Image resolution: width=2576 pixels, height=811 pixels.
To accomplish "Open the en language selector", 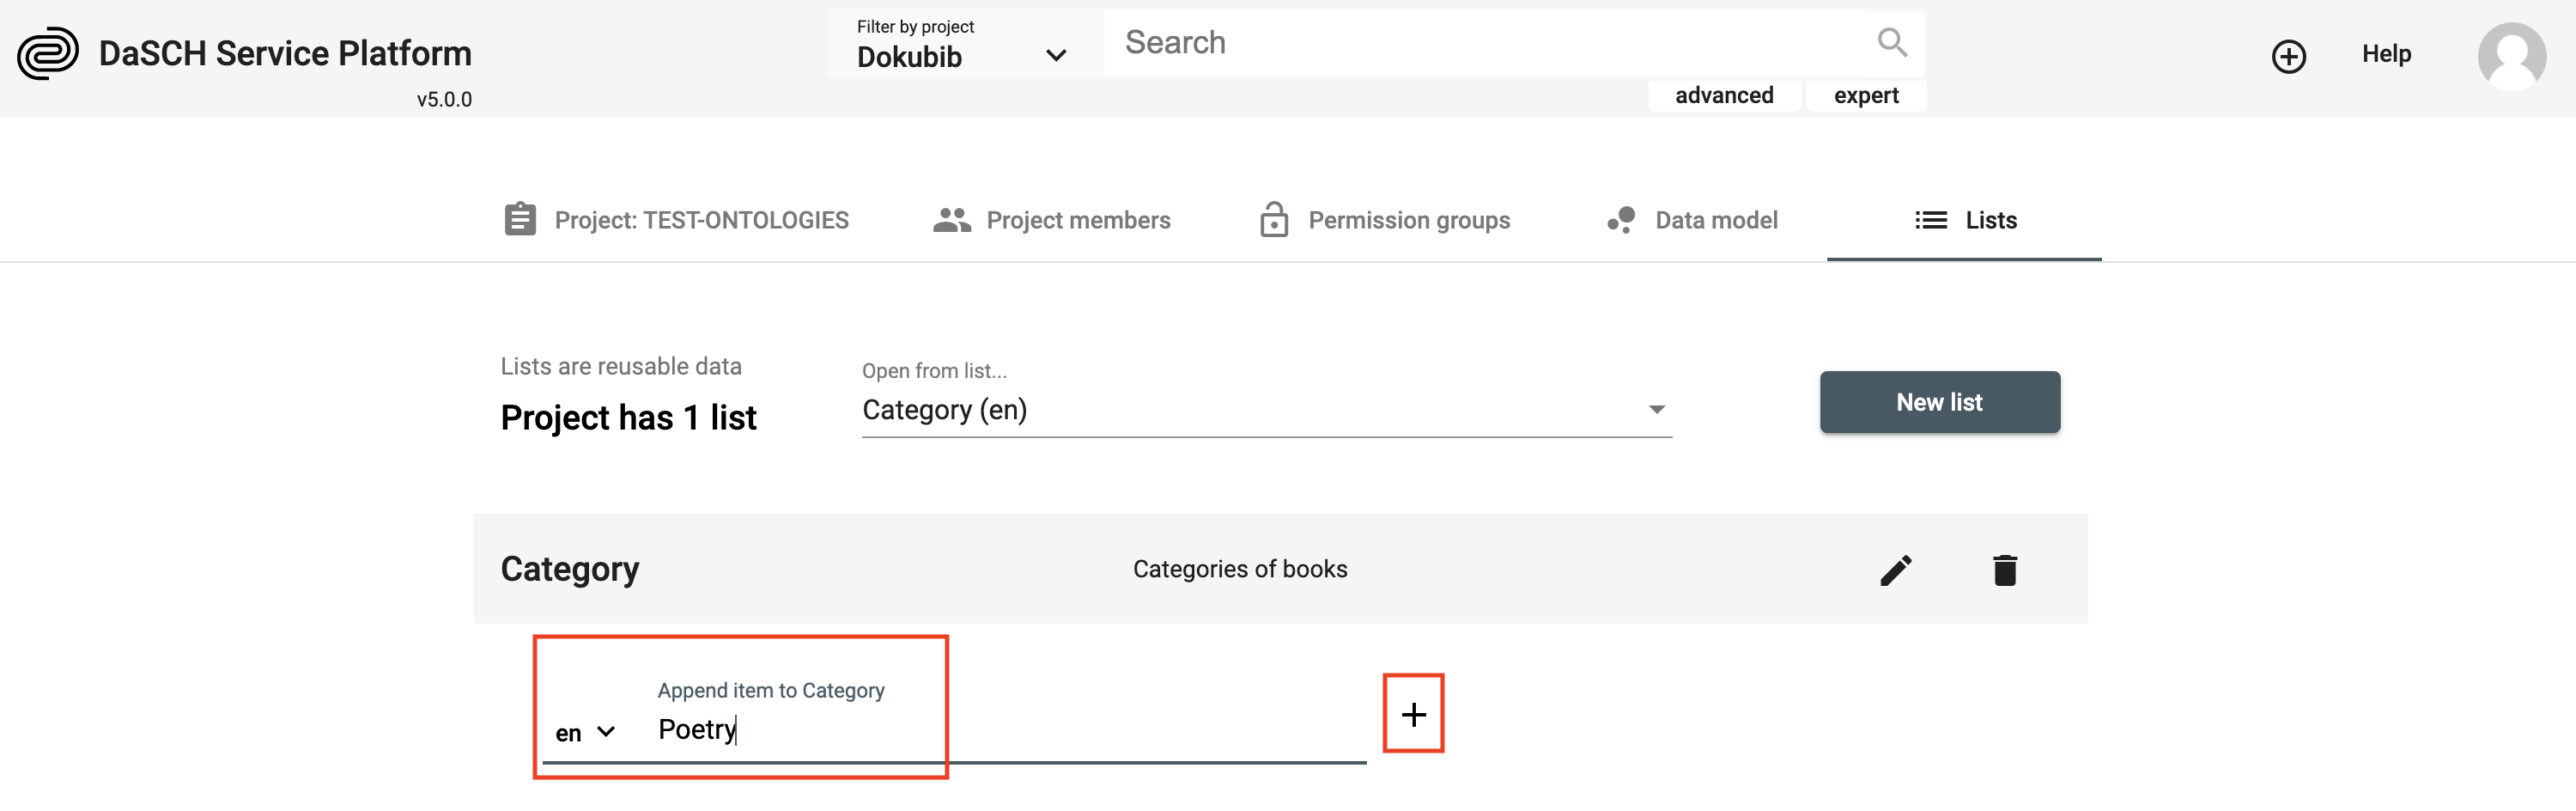I will point(585,732).
